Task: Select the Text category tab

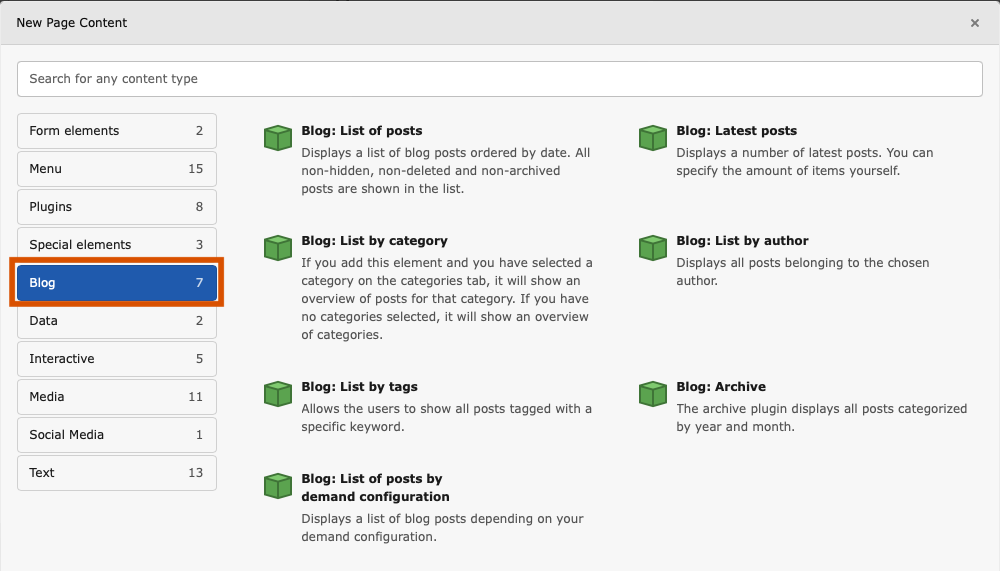Action: (117, 473)
